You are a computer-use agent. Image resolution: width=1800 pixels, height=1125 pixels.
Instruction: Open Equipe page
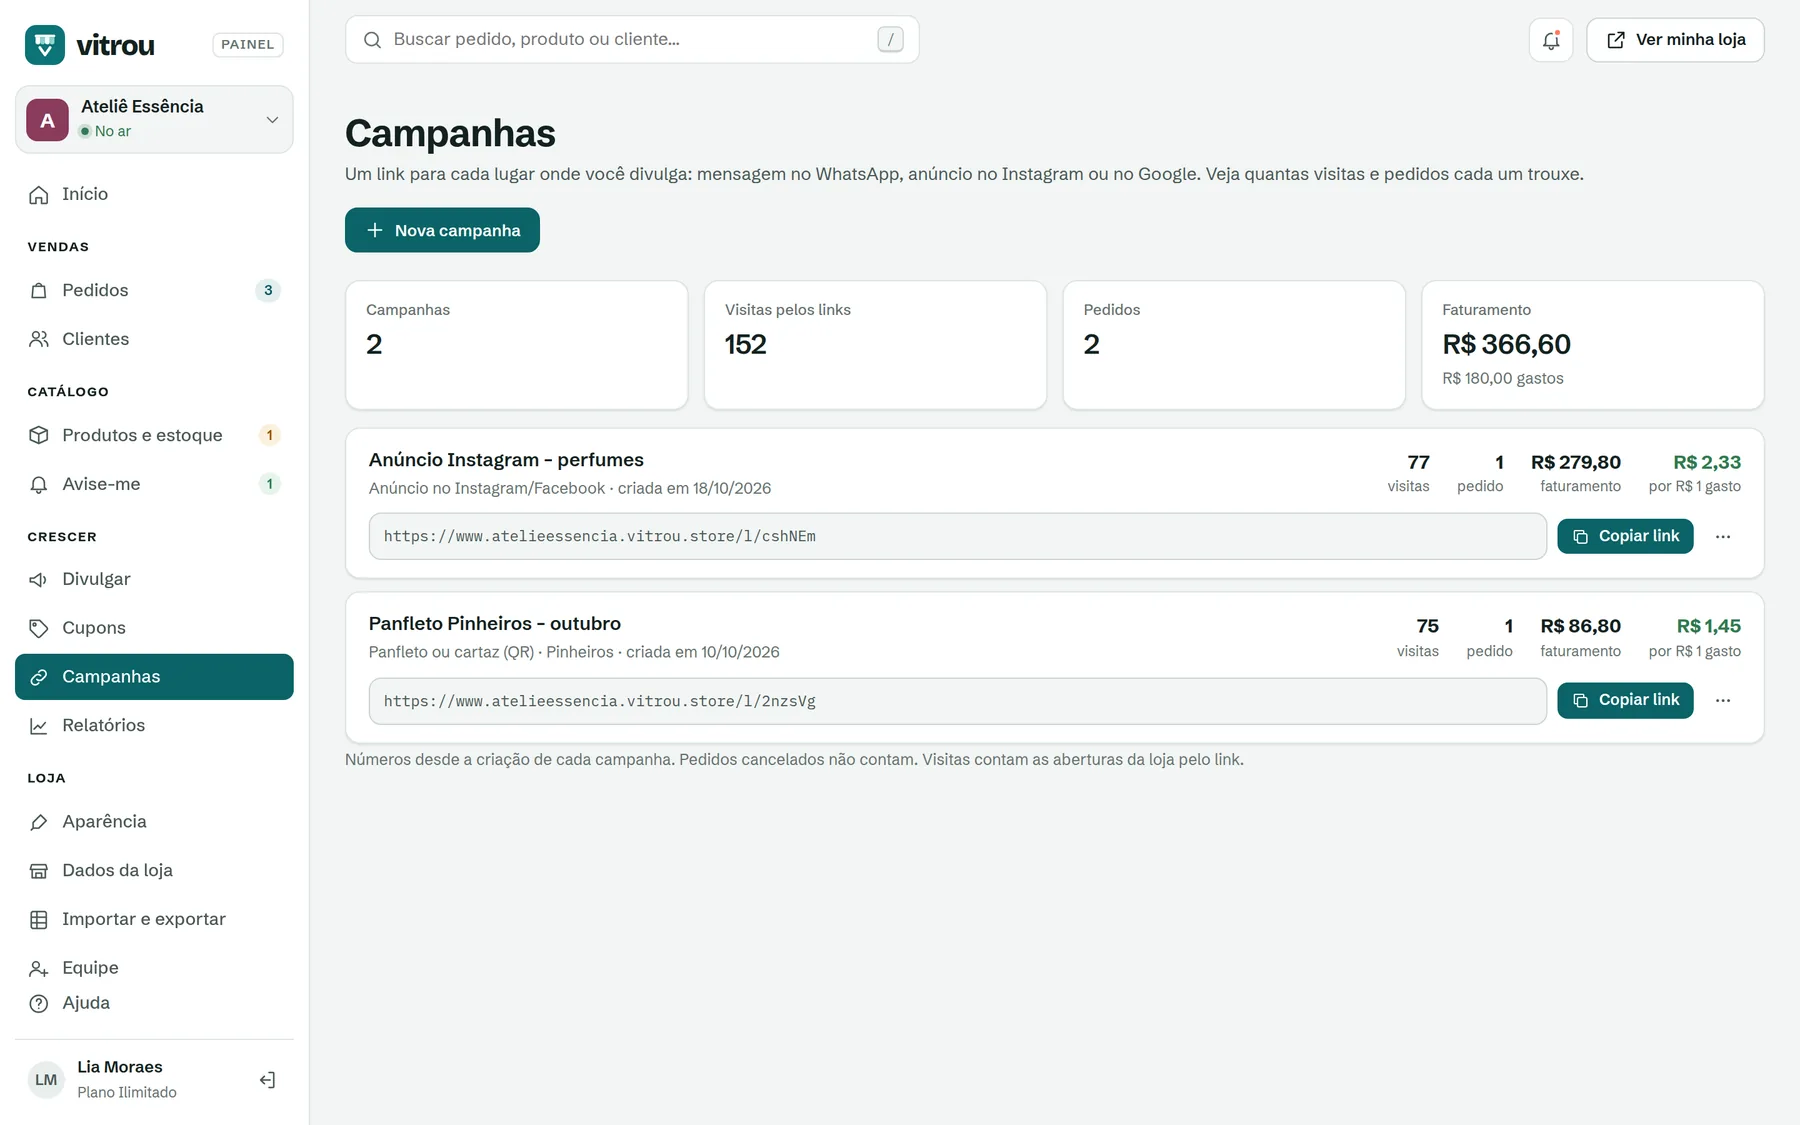[x=154, y=968]
